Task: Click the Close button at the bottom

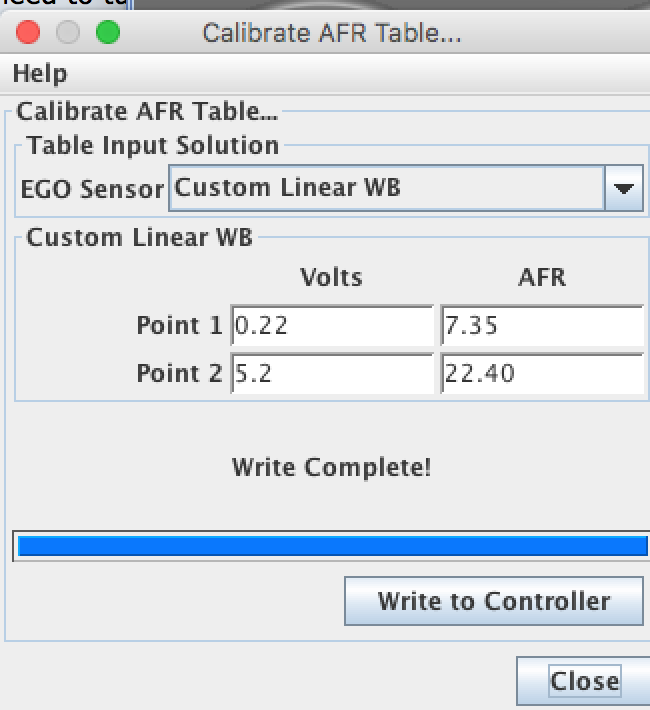Action: 583,681
